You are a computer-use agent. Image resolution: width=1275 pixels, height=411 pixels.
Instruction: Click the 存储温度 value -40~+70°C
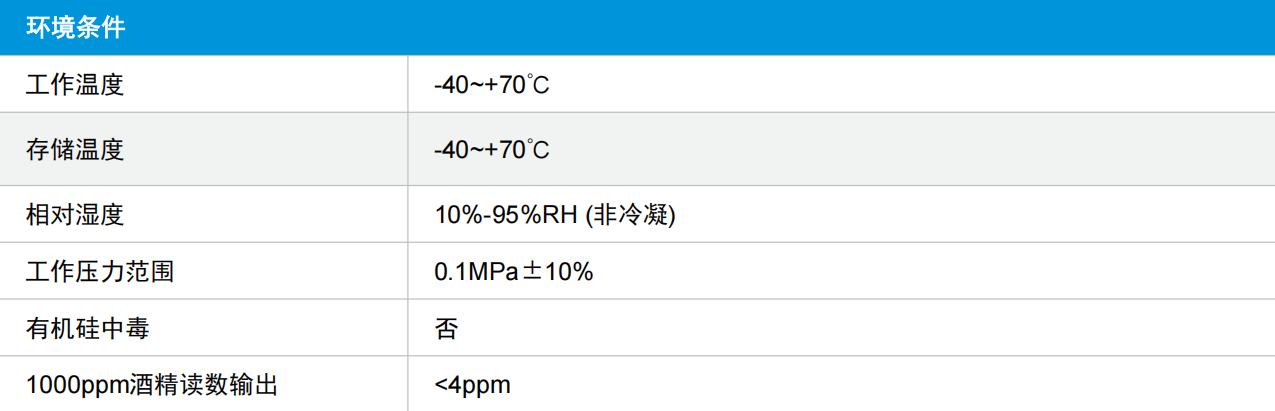pos(492,150)
